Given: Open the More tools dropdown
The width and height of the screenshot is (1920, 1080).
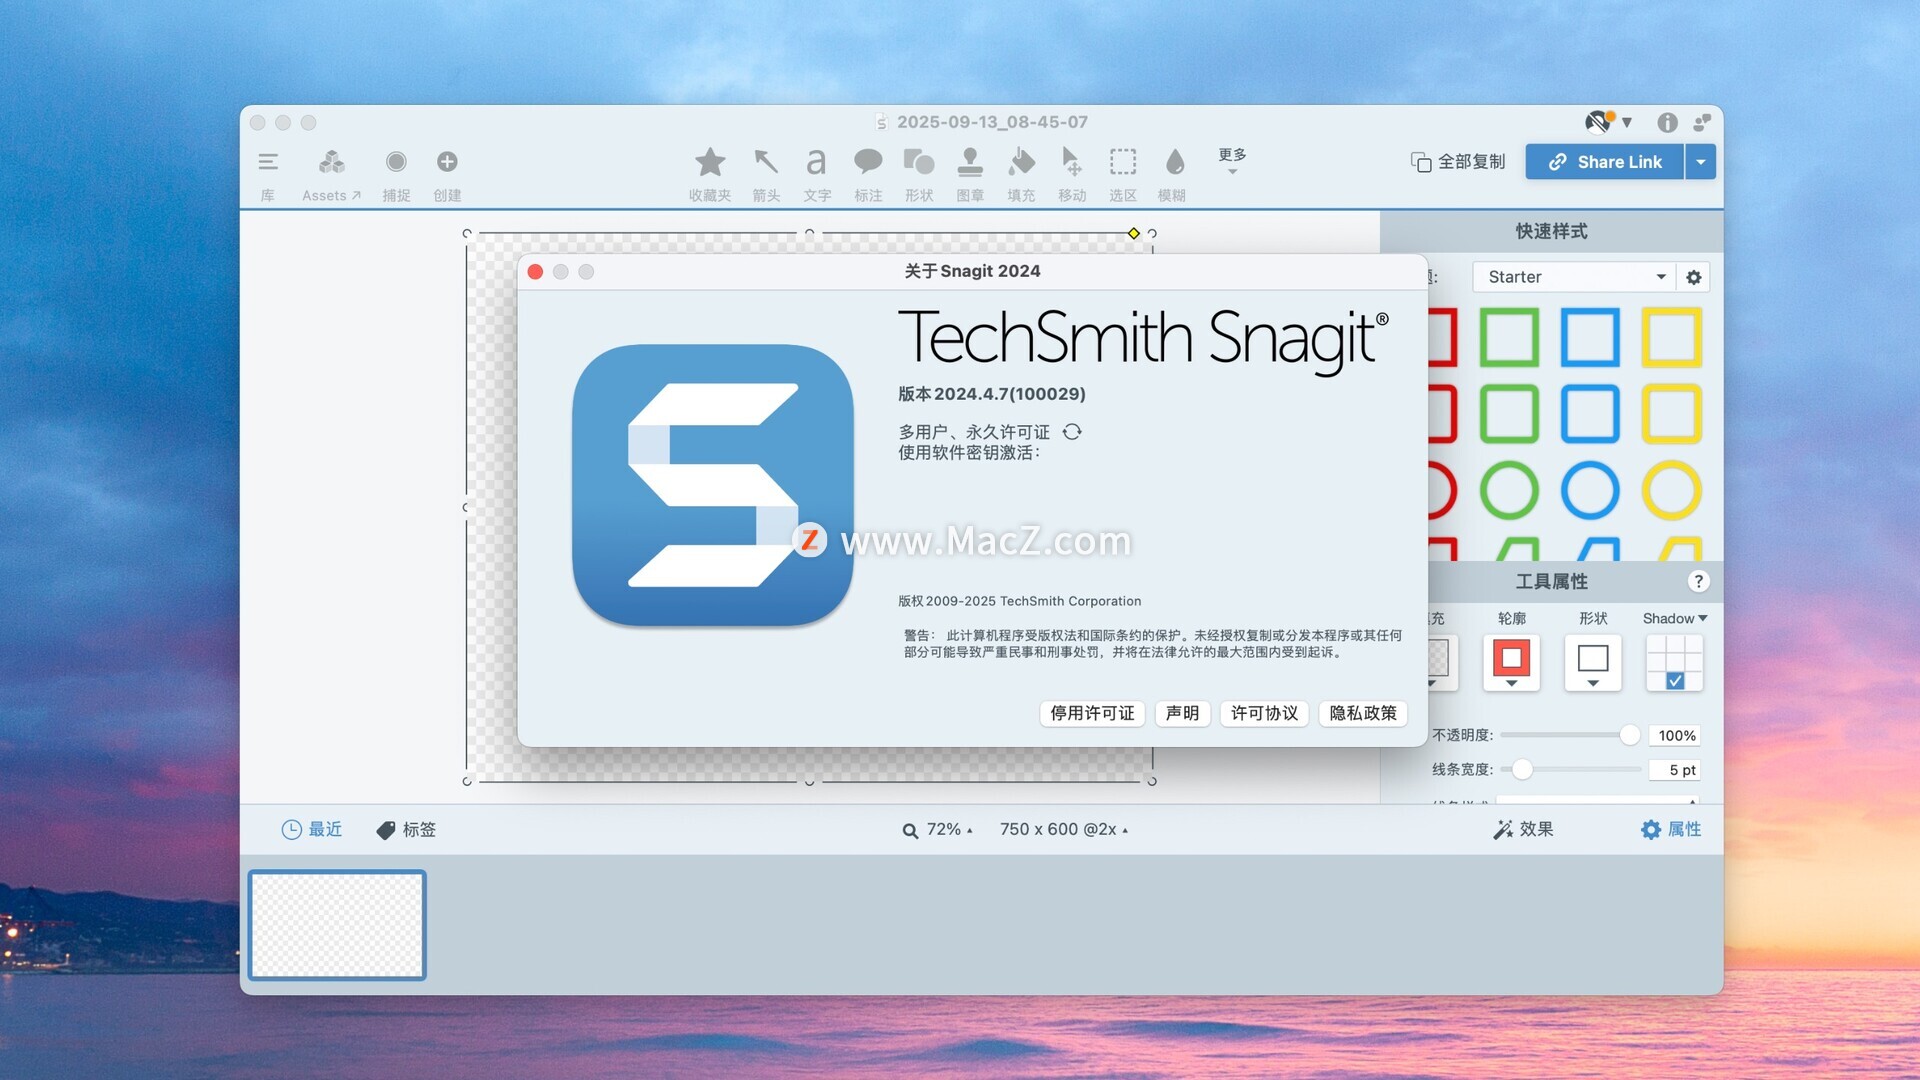Looking at the screenshot, I should [x=1232, y=160].
